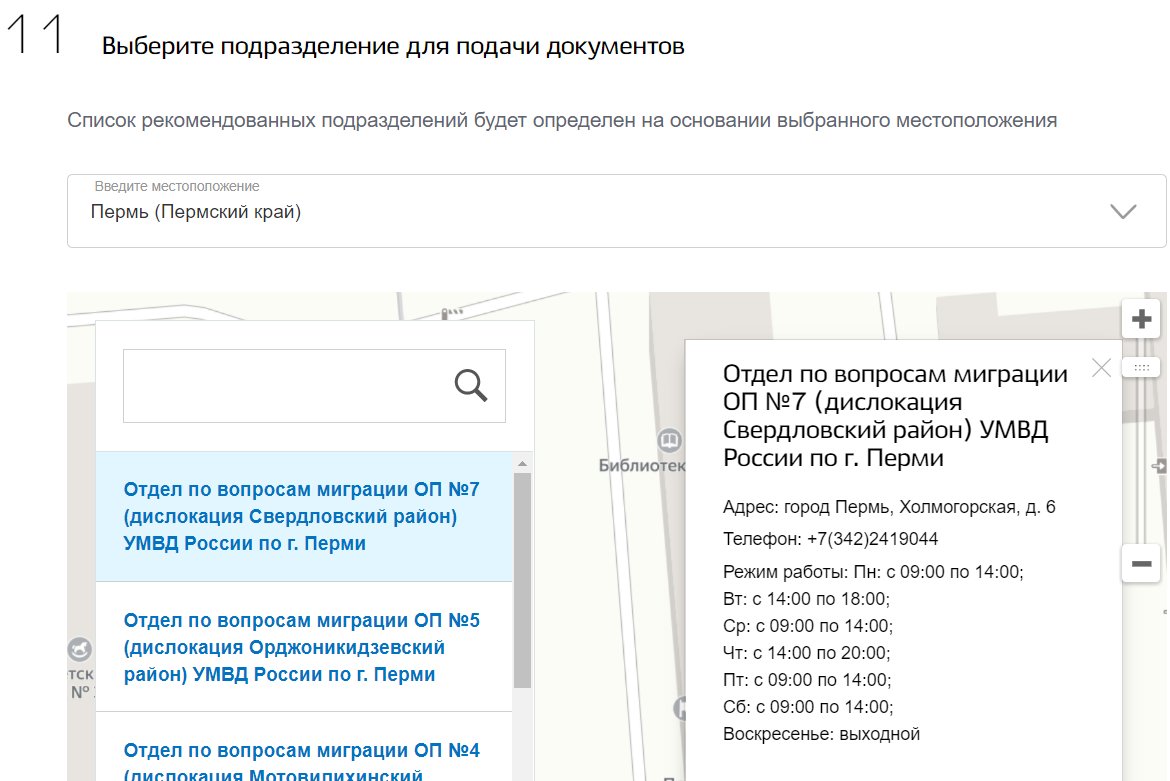Click the Воскресенье: выходной line
This screenshot has width=1170, height=781.
click(821, 734)
